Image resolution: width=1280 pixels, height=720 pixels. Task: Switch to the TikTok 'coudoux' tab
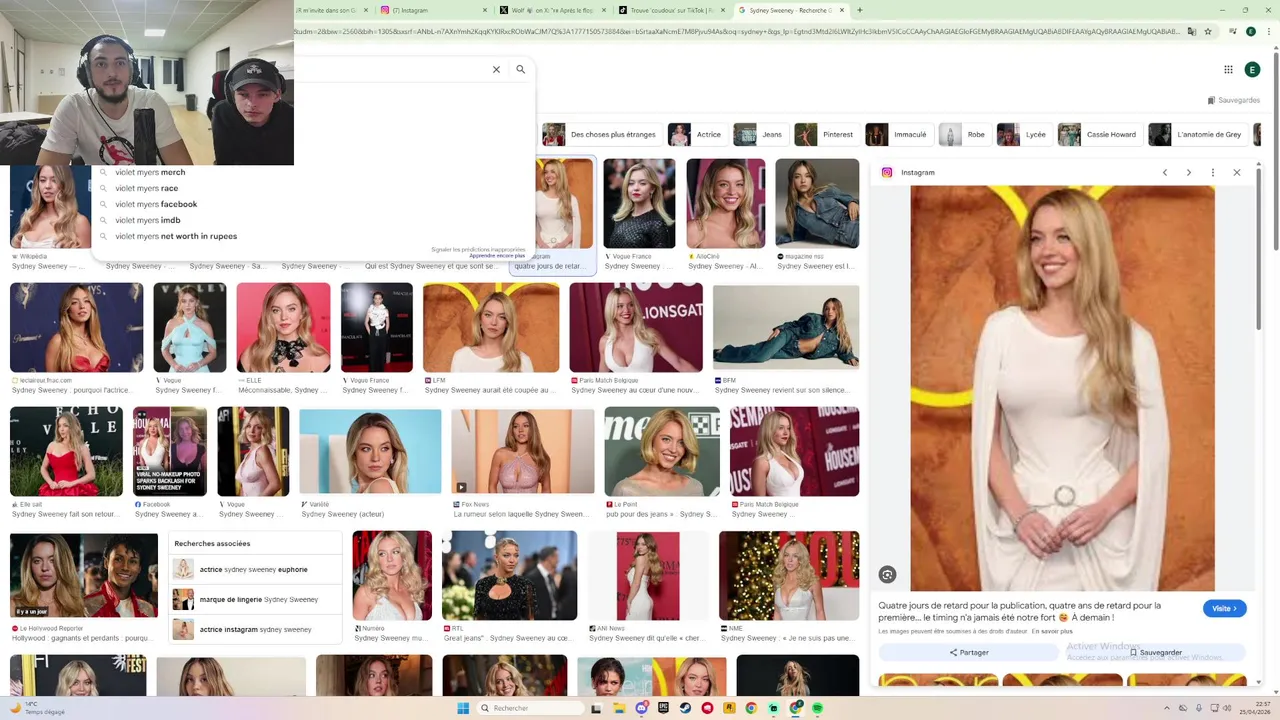click(672, 10)
